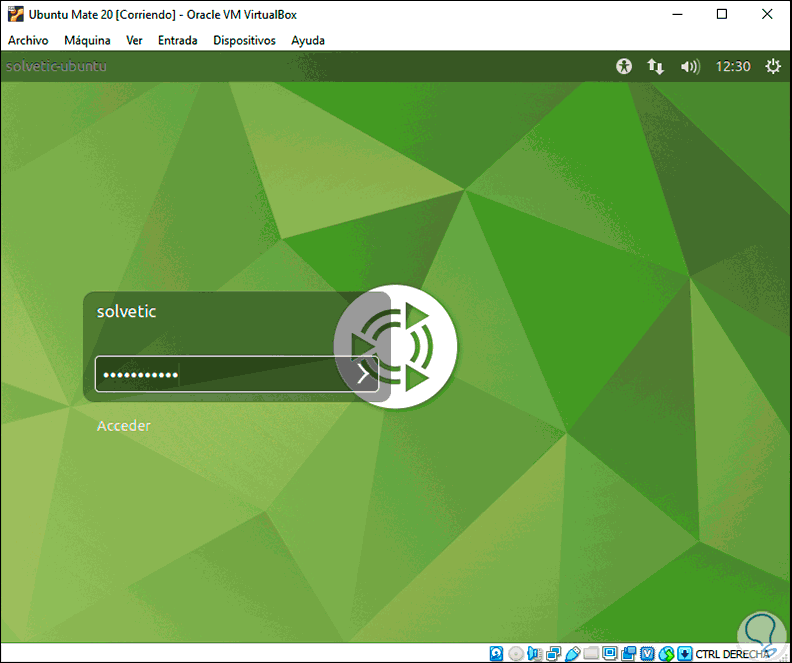Click the audio status icon
This screenshot has height=663, width=792.
[x=534, y=654]
